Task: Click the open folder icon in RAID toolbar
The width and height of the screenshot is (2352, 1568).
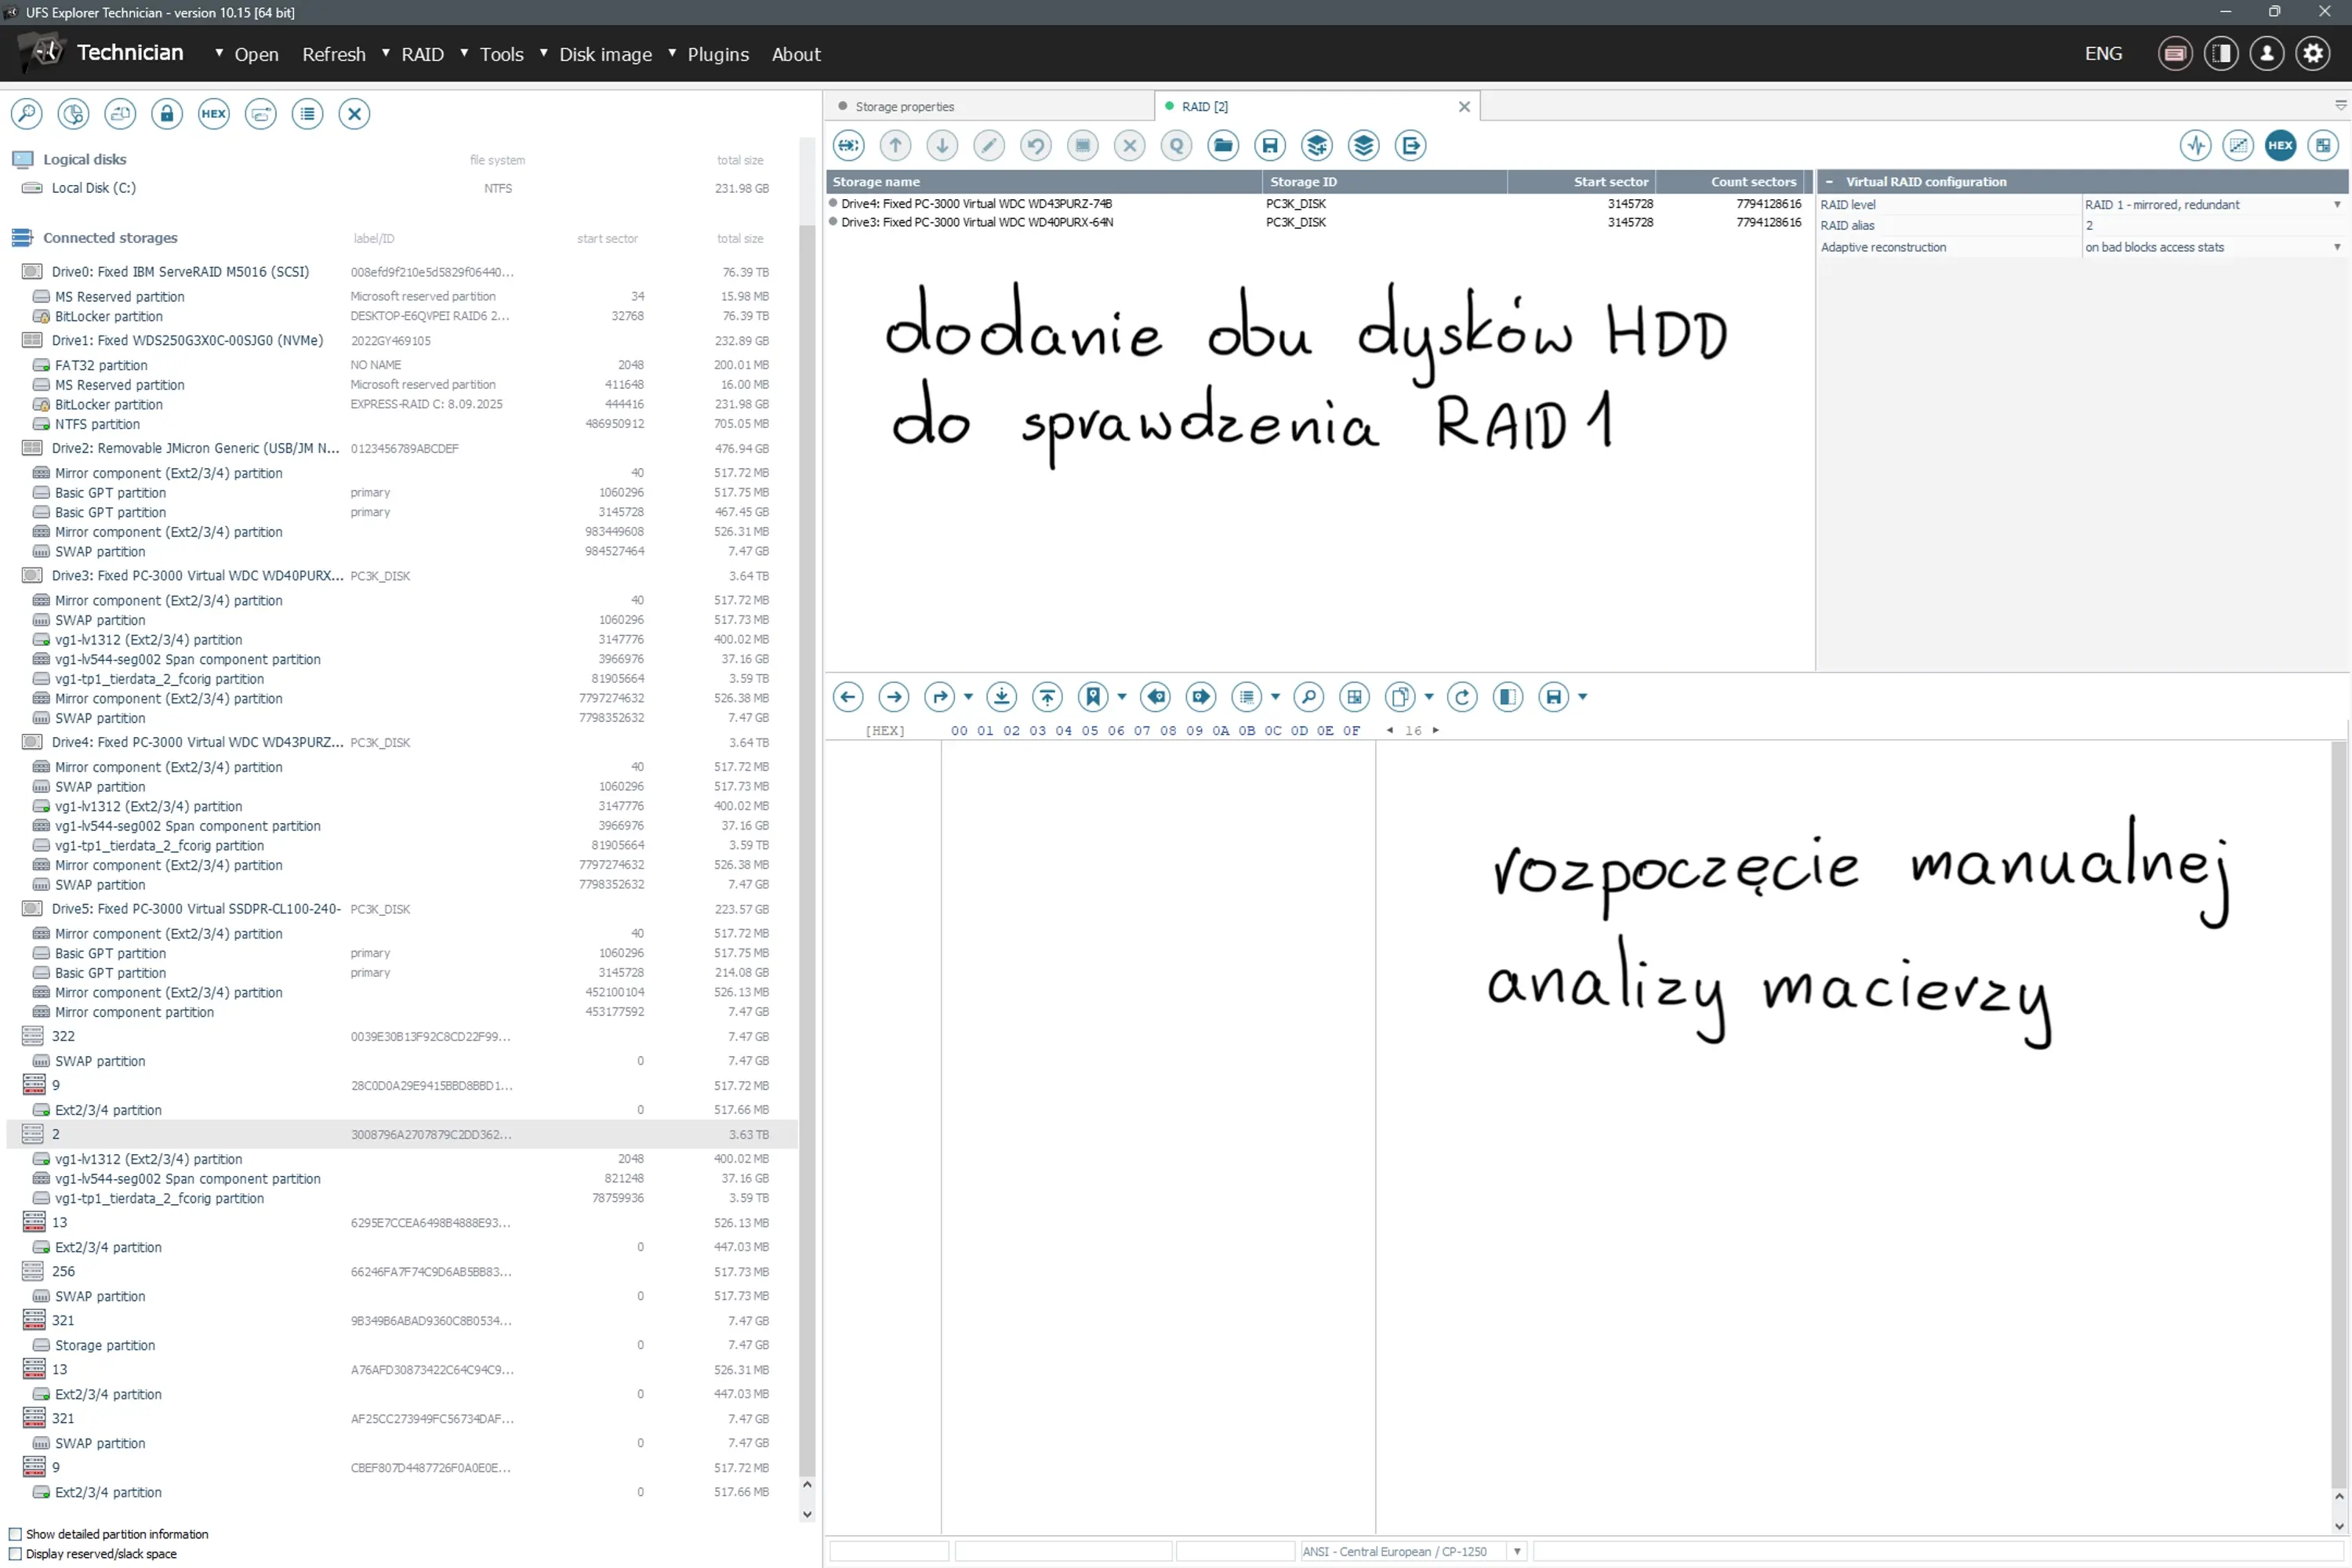Action: coord(1222,146)
